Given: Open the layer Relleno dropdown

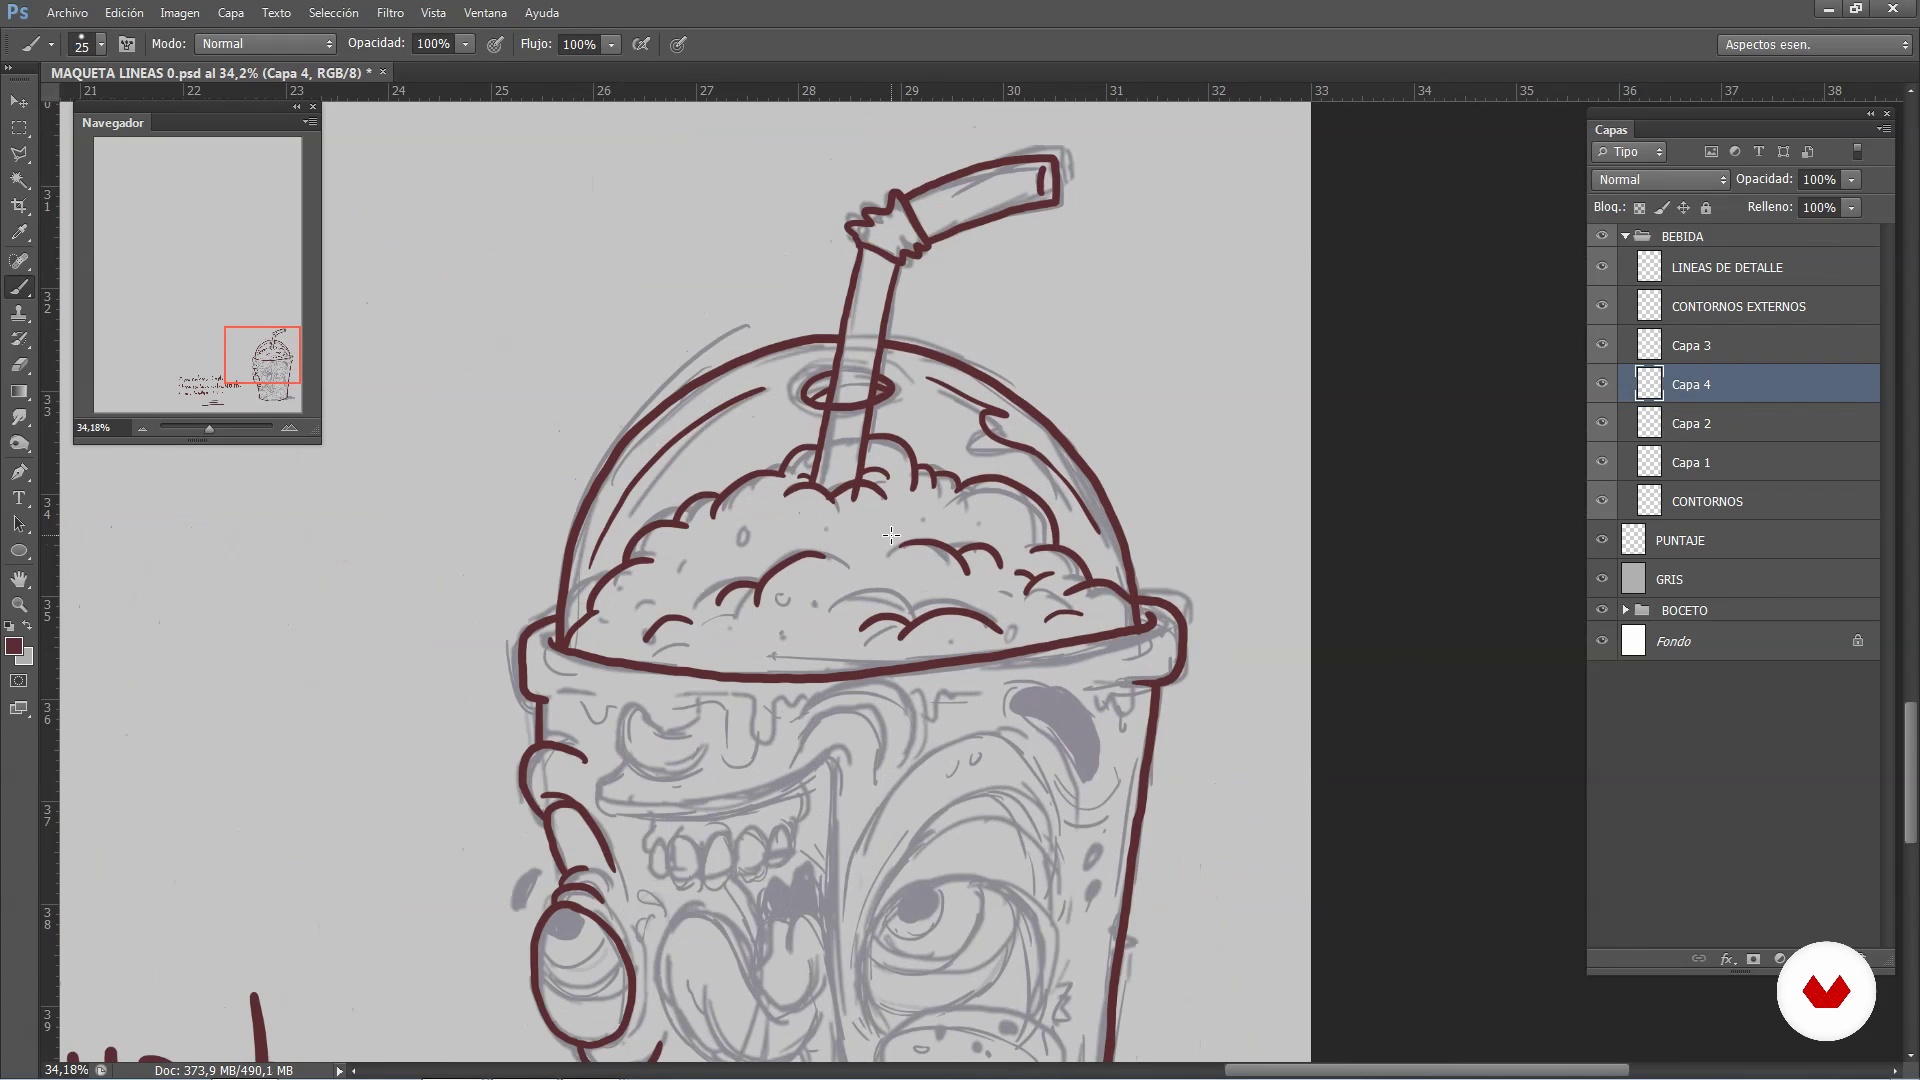Looking at the screenshot, I should click(1852, 208).
